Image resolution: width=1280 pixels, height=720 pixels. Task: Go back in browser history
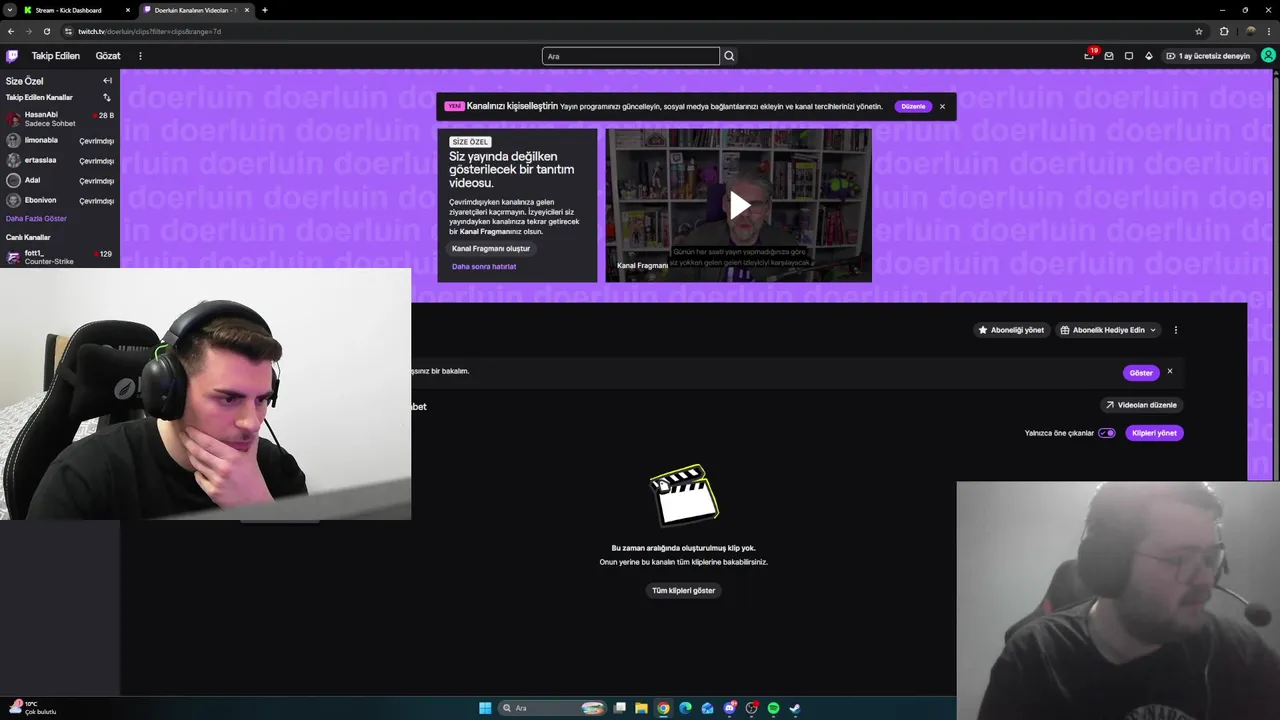(11, 31)
